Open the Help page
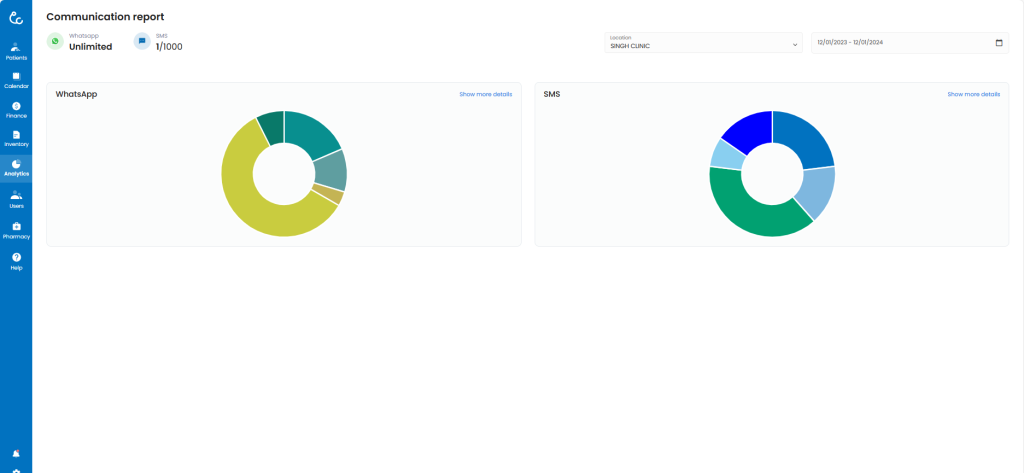This screenshot has width=1024, height=473. (16, 262)
